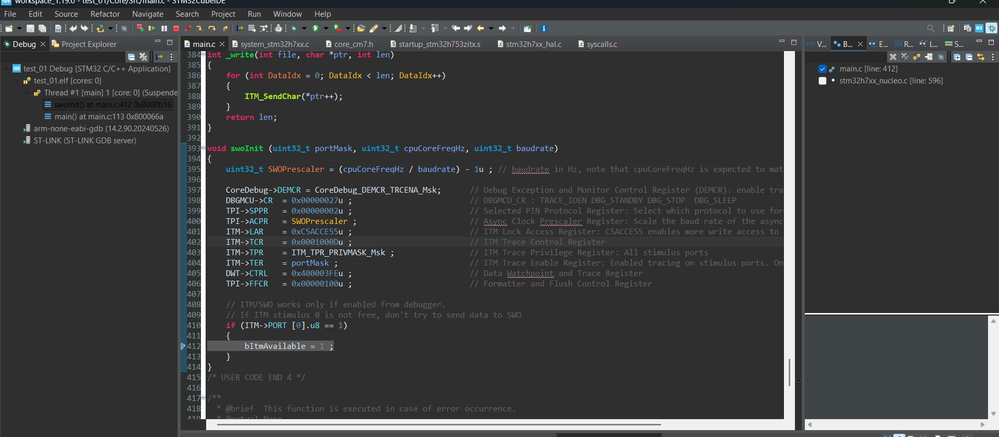This screenshot has width=999, height=437.
Task: Click the Suspend debug button
Action: coord(164,28)
